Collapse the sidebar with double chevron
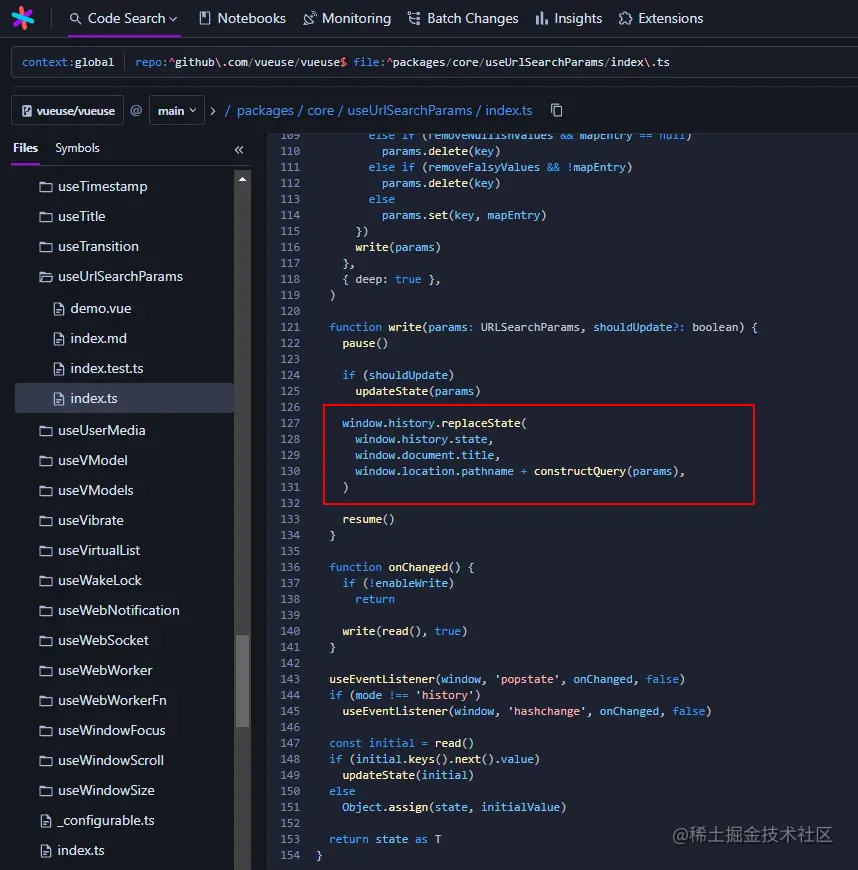Image resolution: width=858 pixels, height=870 pixels. click(239, 150)
